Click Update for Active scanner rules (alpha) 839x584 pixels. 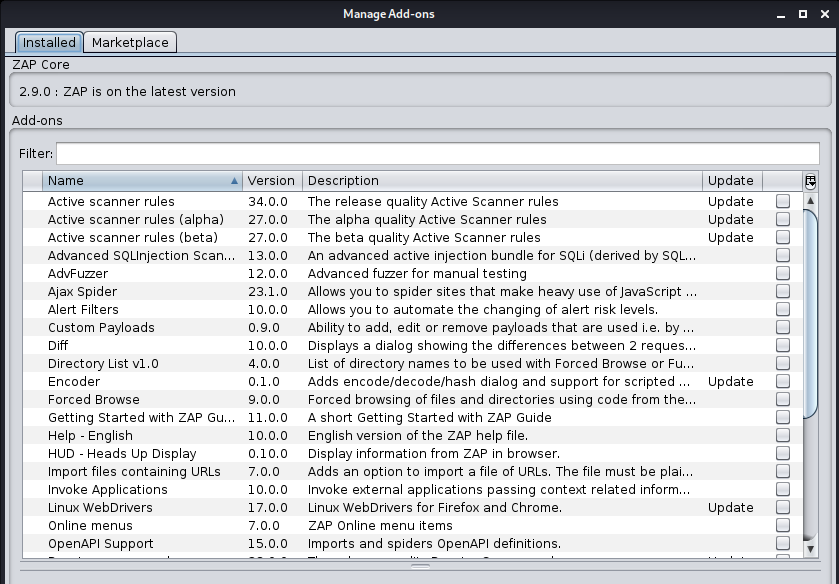730,219
